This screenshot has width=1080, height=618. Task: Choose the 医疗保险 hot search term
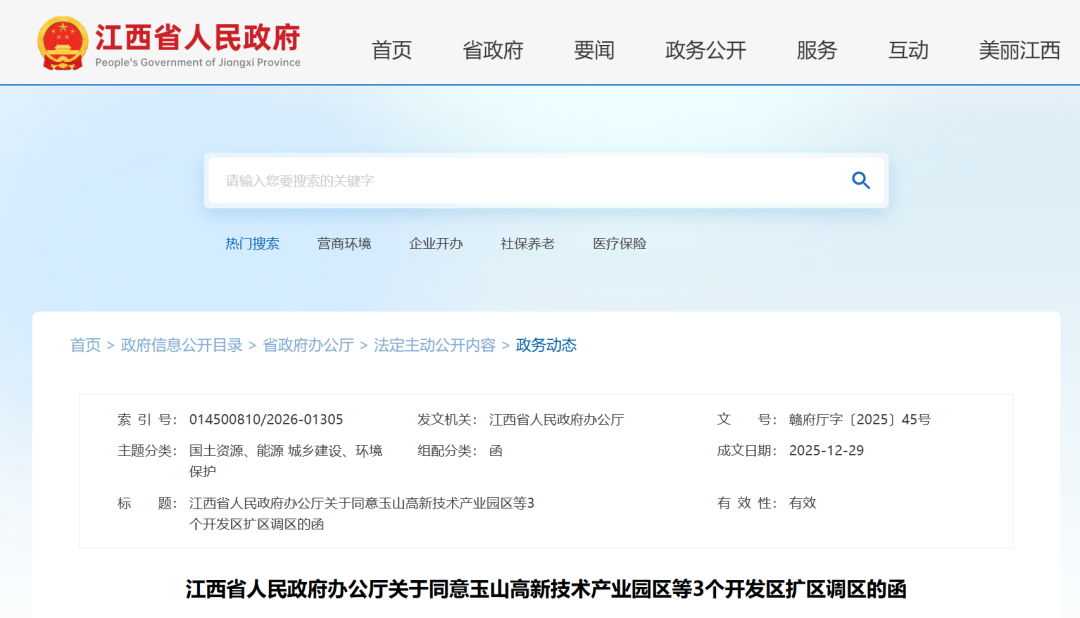(x=620, y=244)
